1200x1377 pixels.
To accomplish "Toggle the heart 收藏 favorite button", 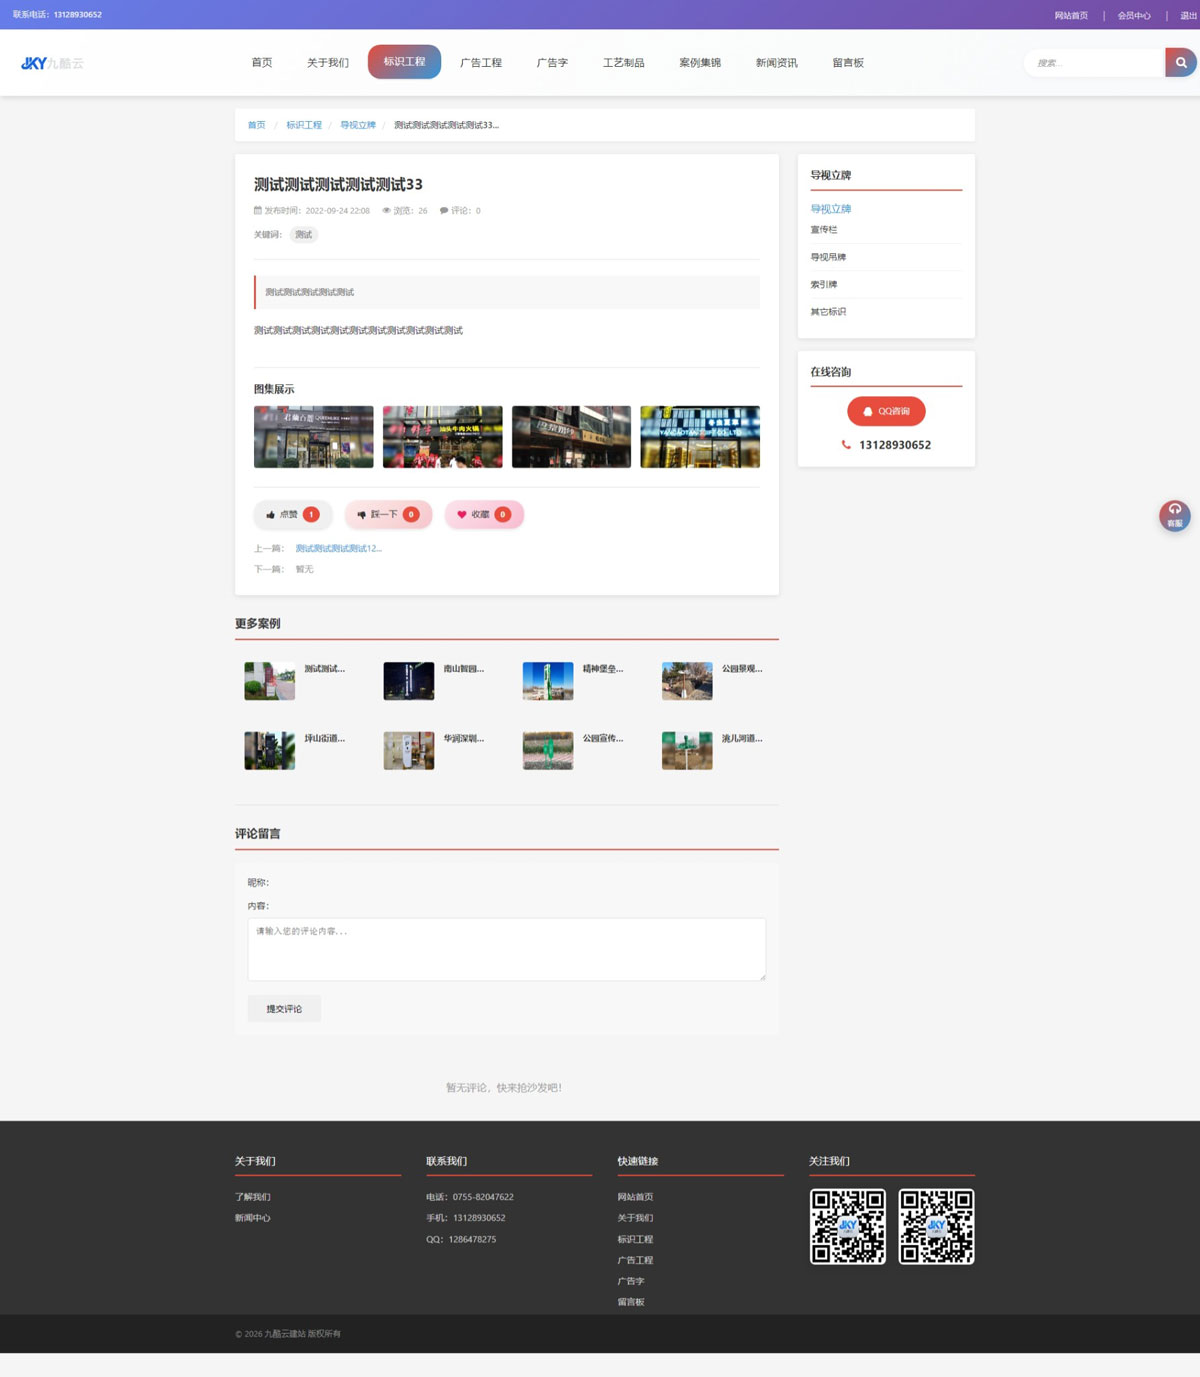I will tap(484, 515).
